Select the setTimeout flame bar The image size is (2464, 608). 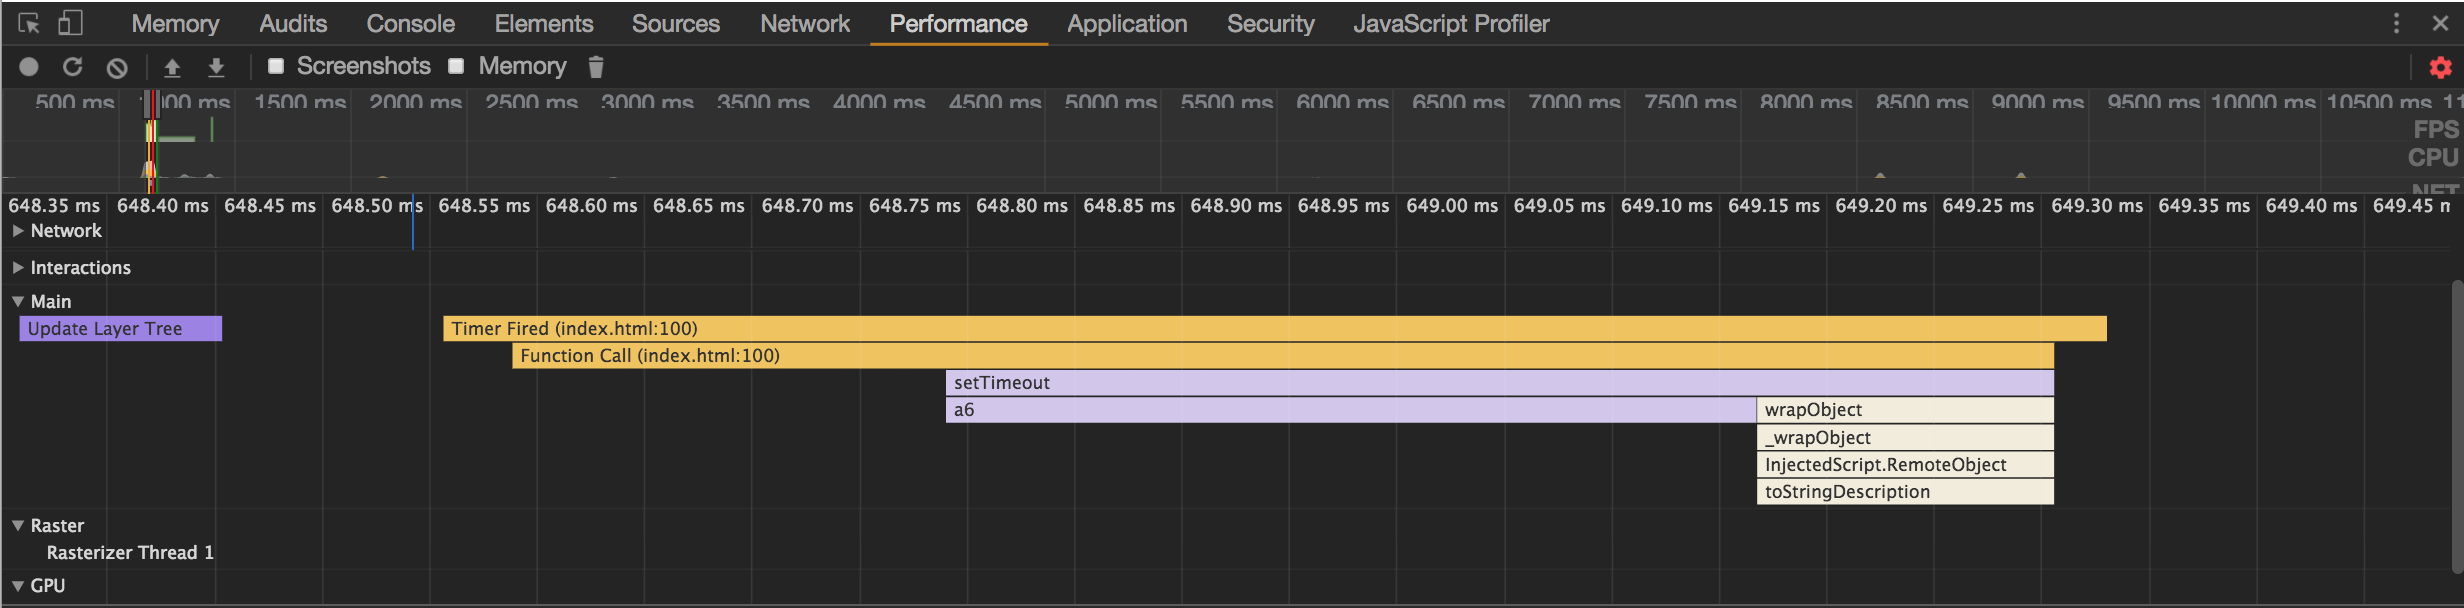(1500, 383)
